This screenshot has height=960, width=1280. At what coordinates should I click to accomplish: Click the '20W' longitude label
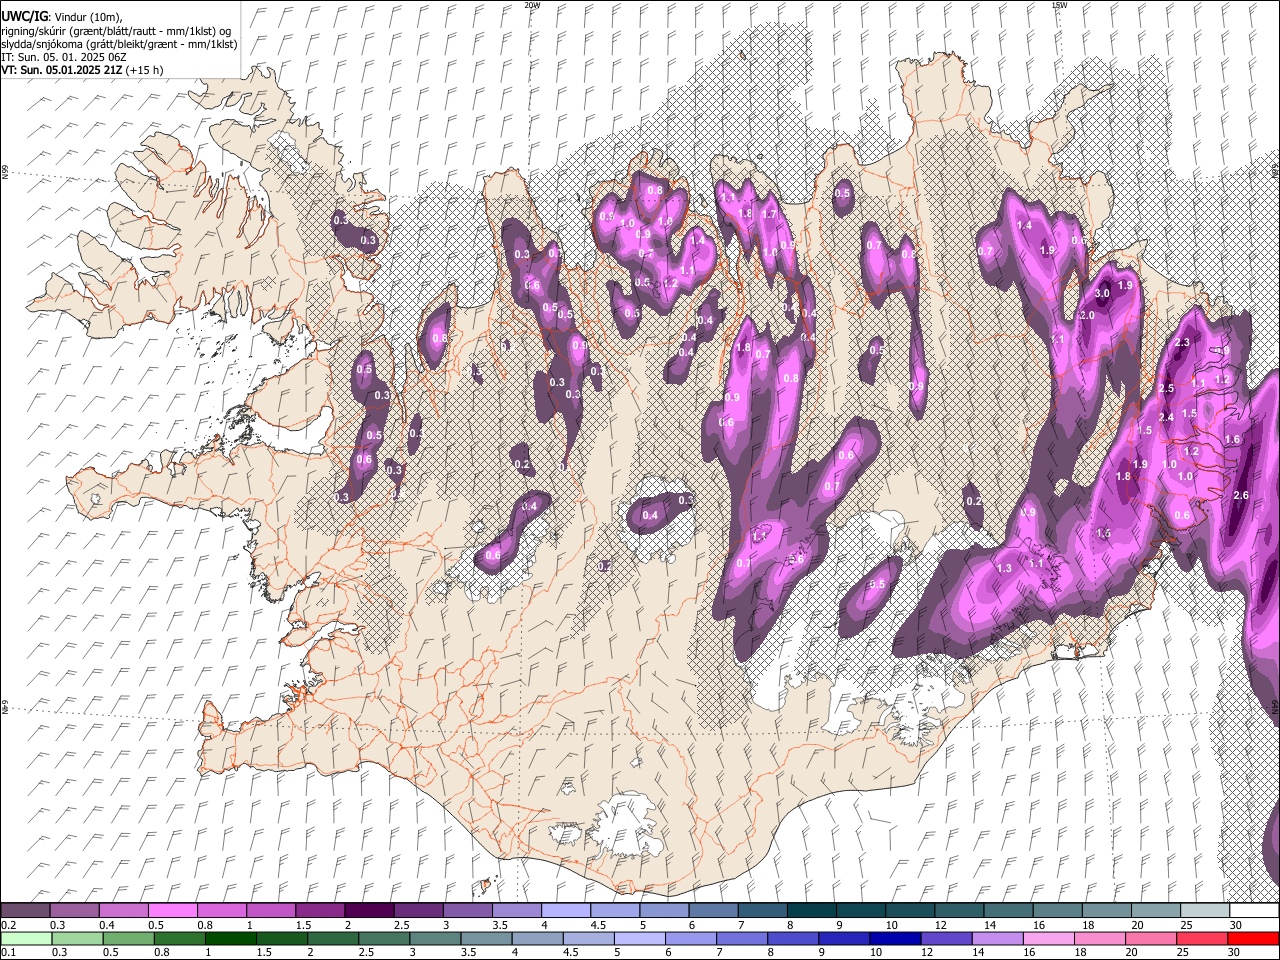click(532, 5)
